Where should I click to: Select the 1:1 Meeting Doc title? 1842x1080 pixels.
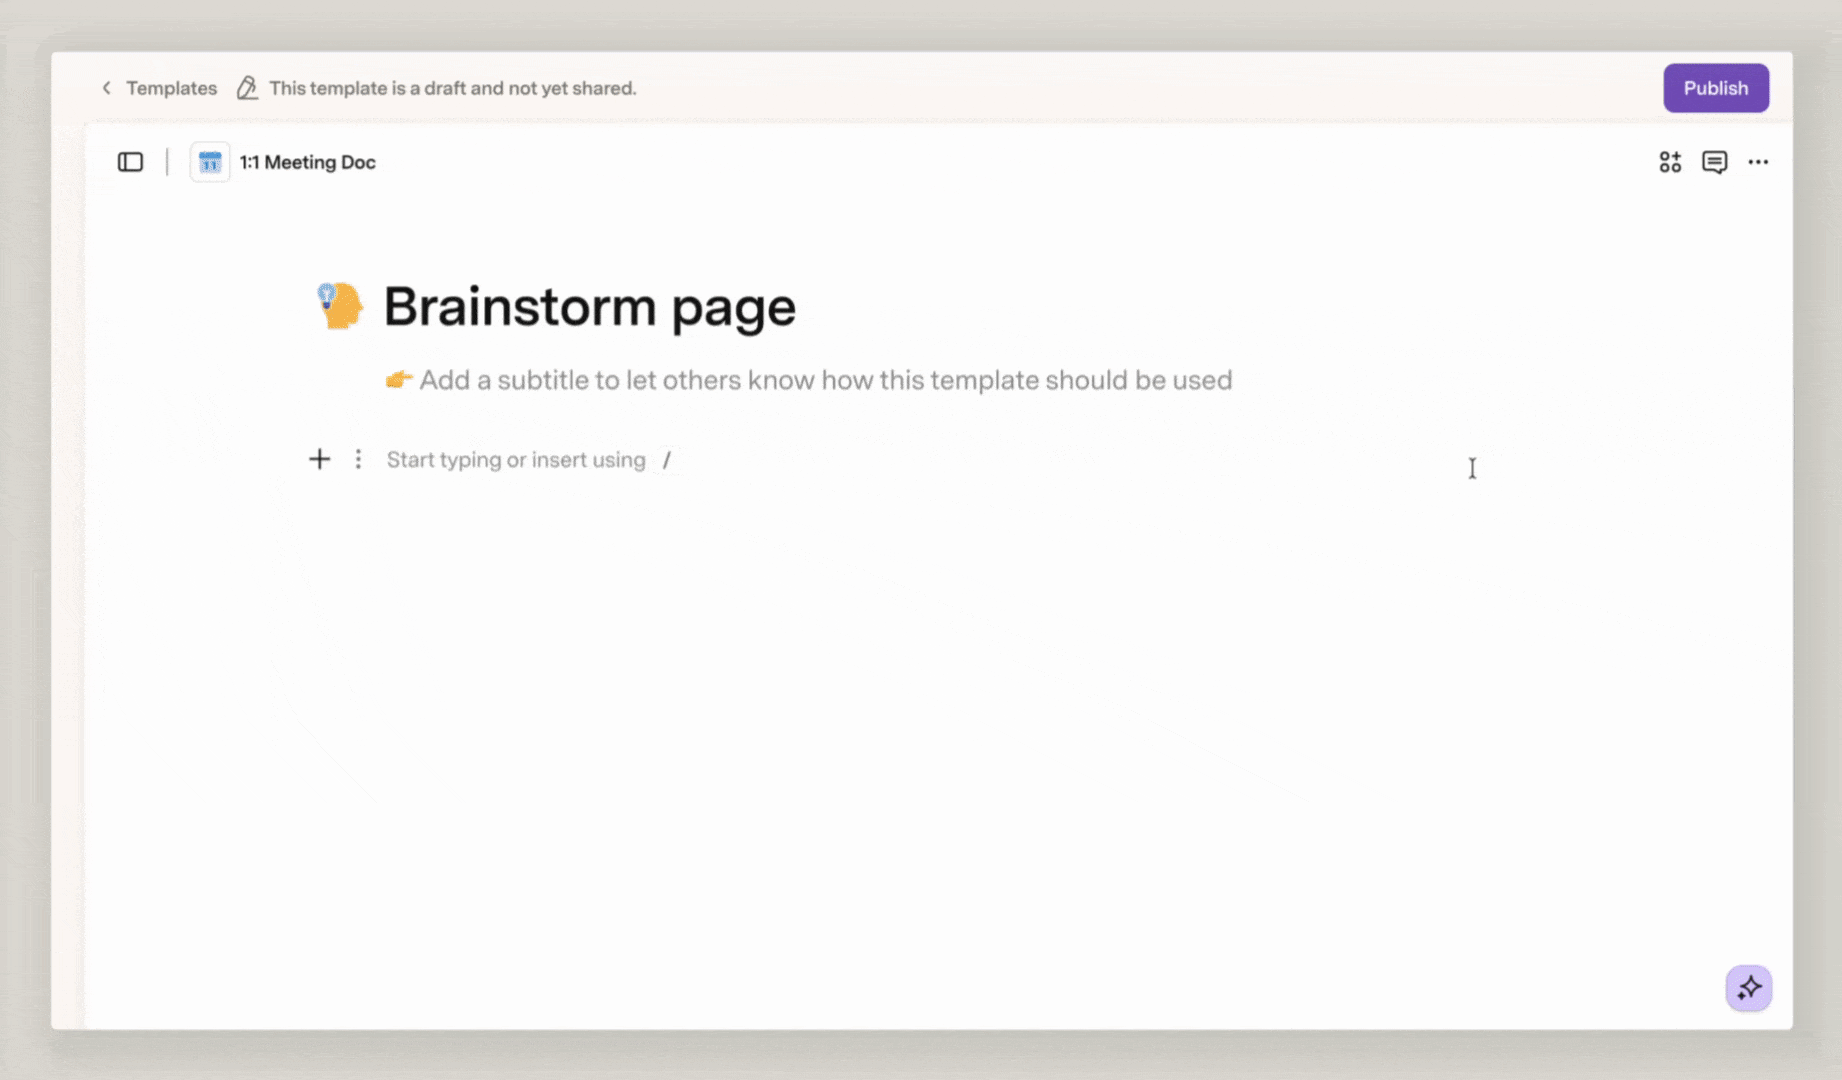[x=307, y=162]
